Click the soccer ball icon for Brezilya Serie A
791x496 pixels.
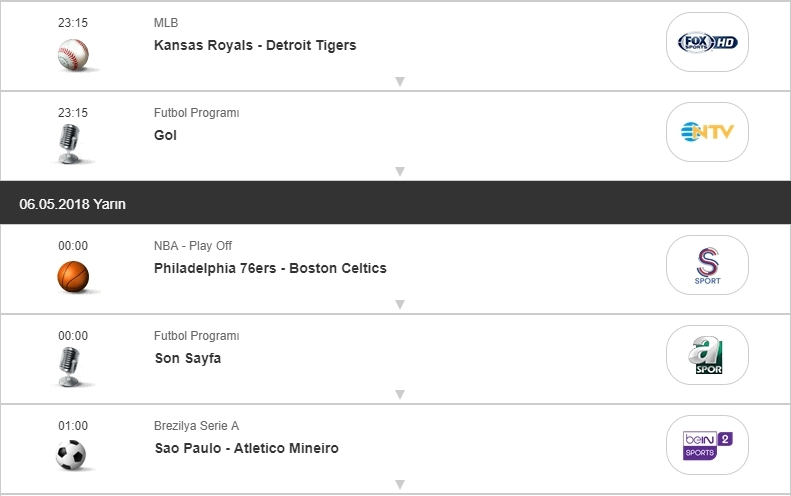[72, 456]
